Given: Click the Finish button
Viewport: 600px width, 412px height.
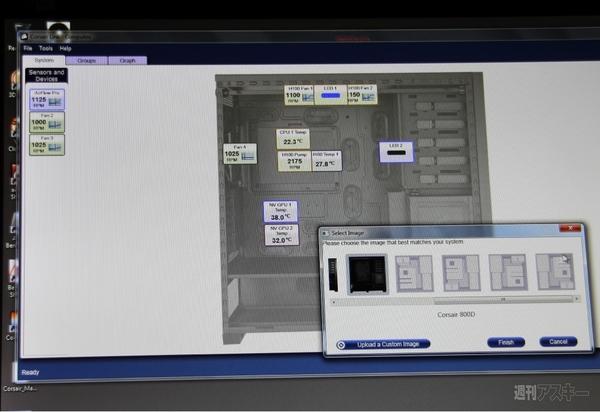Looking at the screenshot, I should [506, 342].
